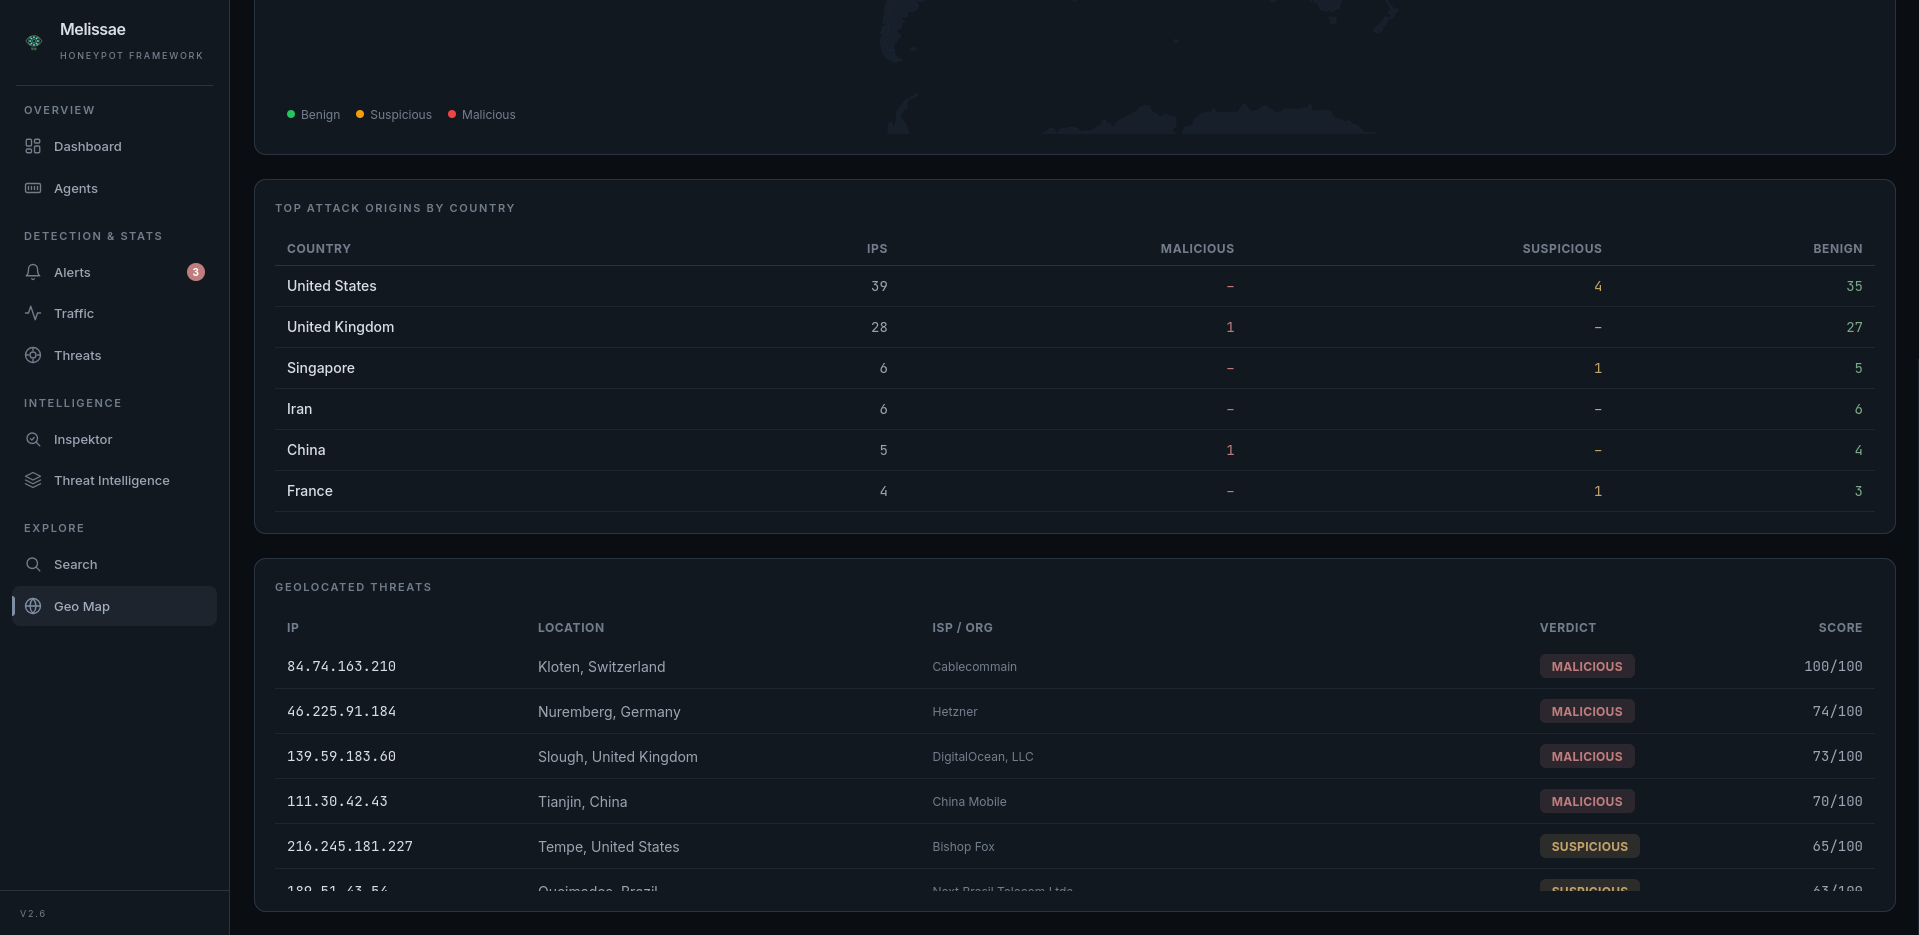Click the Geo Map globe icon
This screenshot has height=935, width=1919.
(33, 606)
